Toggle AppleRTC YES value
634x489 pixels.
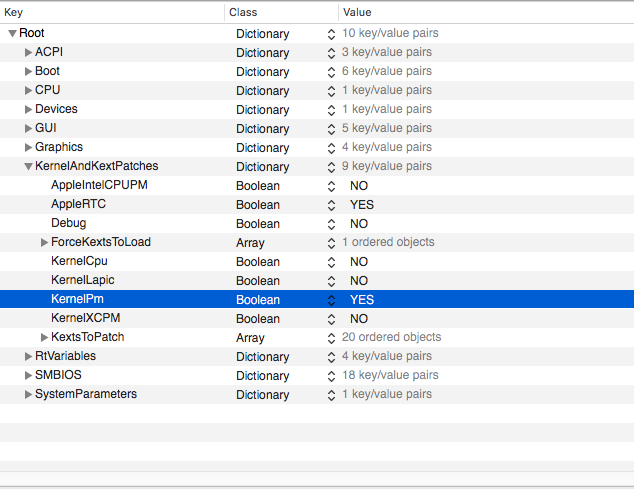click(362, 205)
